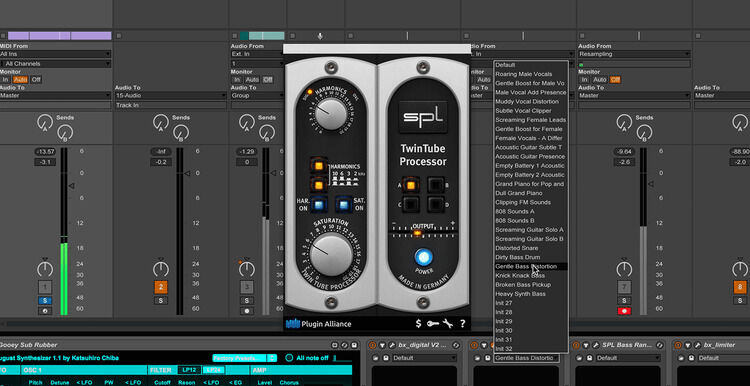Select LP24 filter button
Screen dimensions: 750x386
[x=213, y=370]
